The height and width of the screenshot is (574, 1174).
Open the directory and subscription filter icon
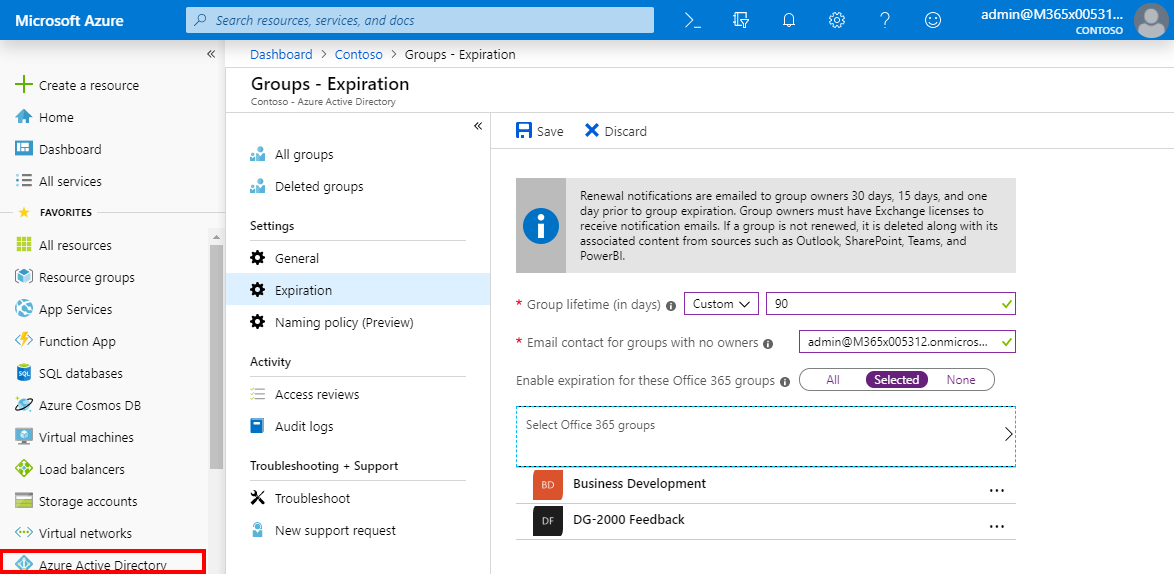click(x=741, y=20)
